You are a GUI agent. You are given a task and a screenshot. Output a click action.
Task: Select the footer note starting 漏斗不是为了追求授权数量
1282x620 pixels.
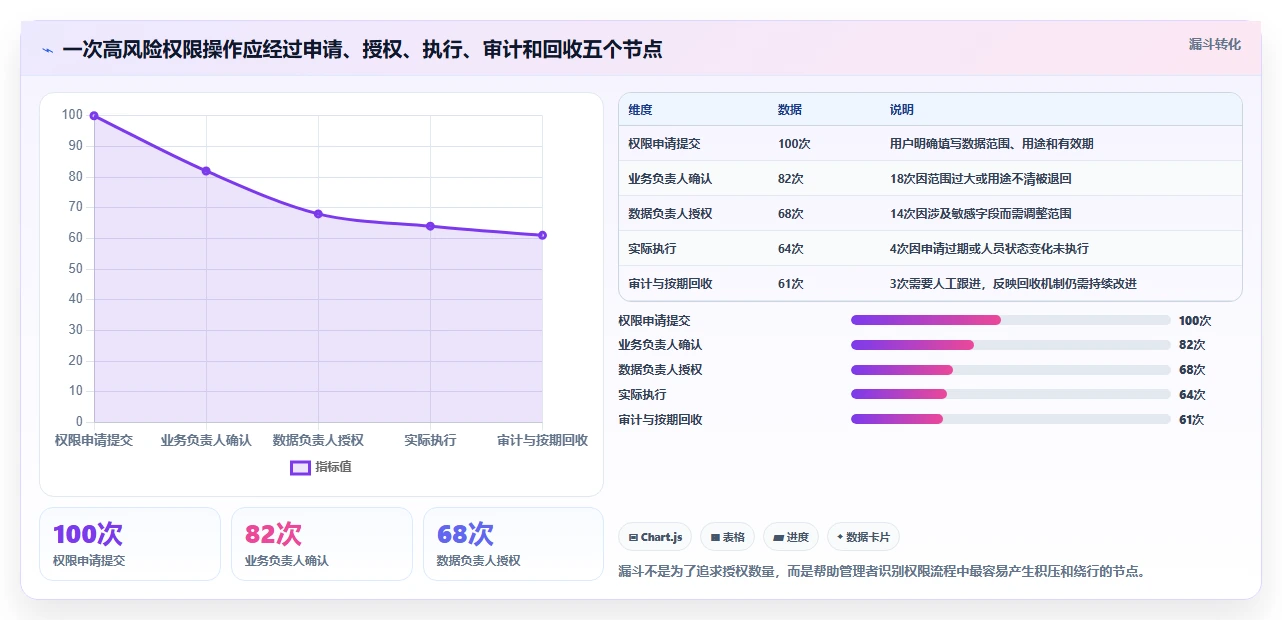[881, 572]
